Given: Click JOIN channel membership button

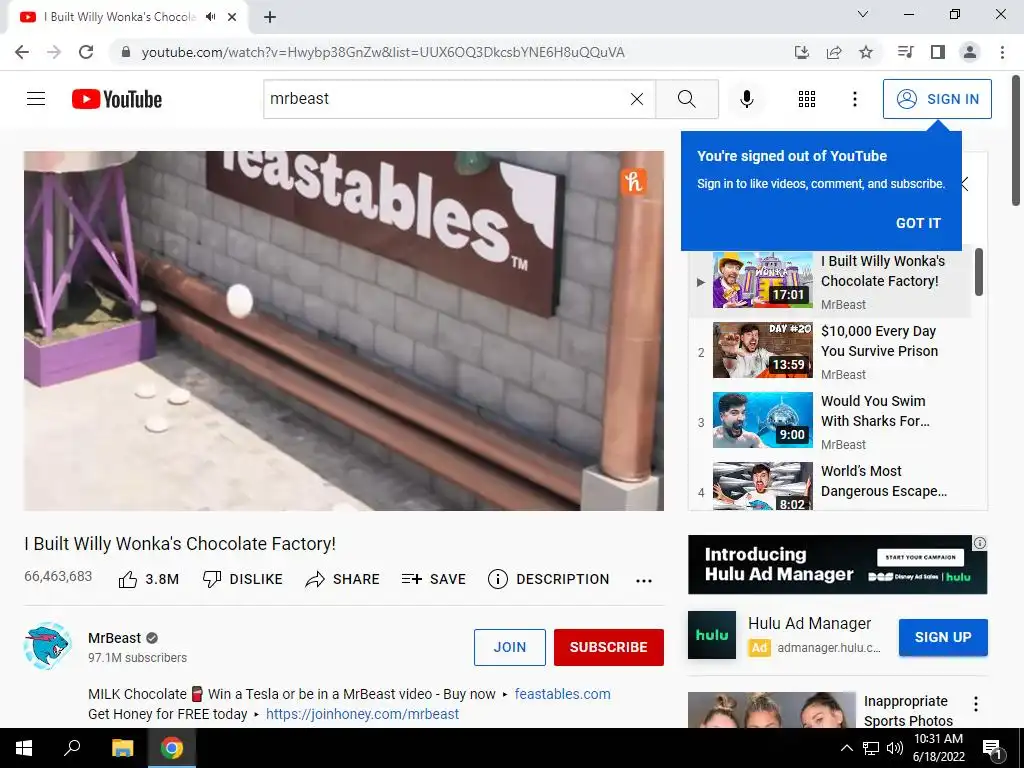Looking at the screenshot, I should click(509, 647).
